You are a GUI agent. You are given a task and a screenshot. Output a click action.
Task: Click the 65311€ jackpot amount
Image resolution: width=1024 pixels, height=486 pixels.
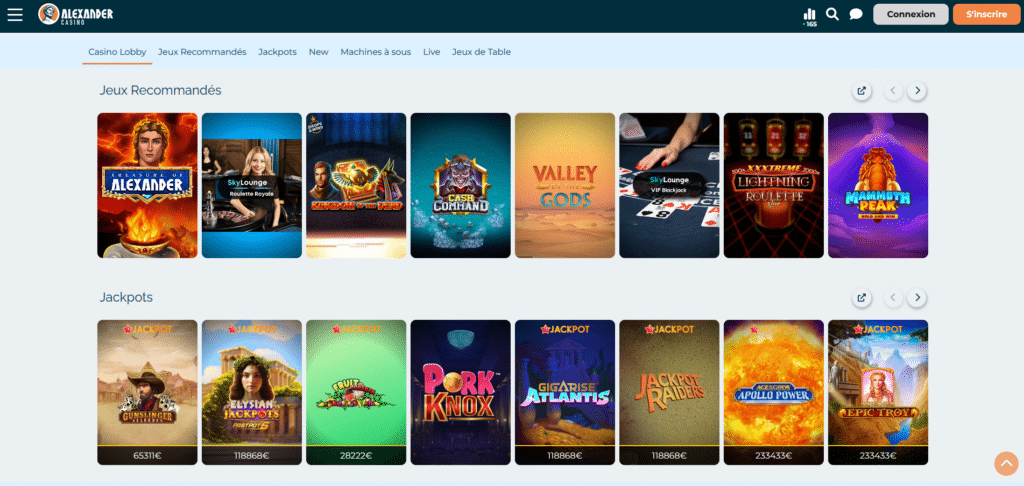148,455
